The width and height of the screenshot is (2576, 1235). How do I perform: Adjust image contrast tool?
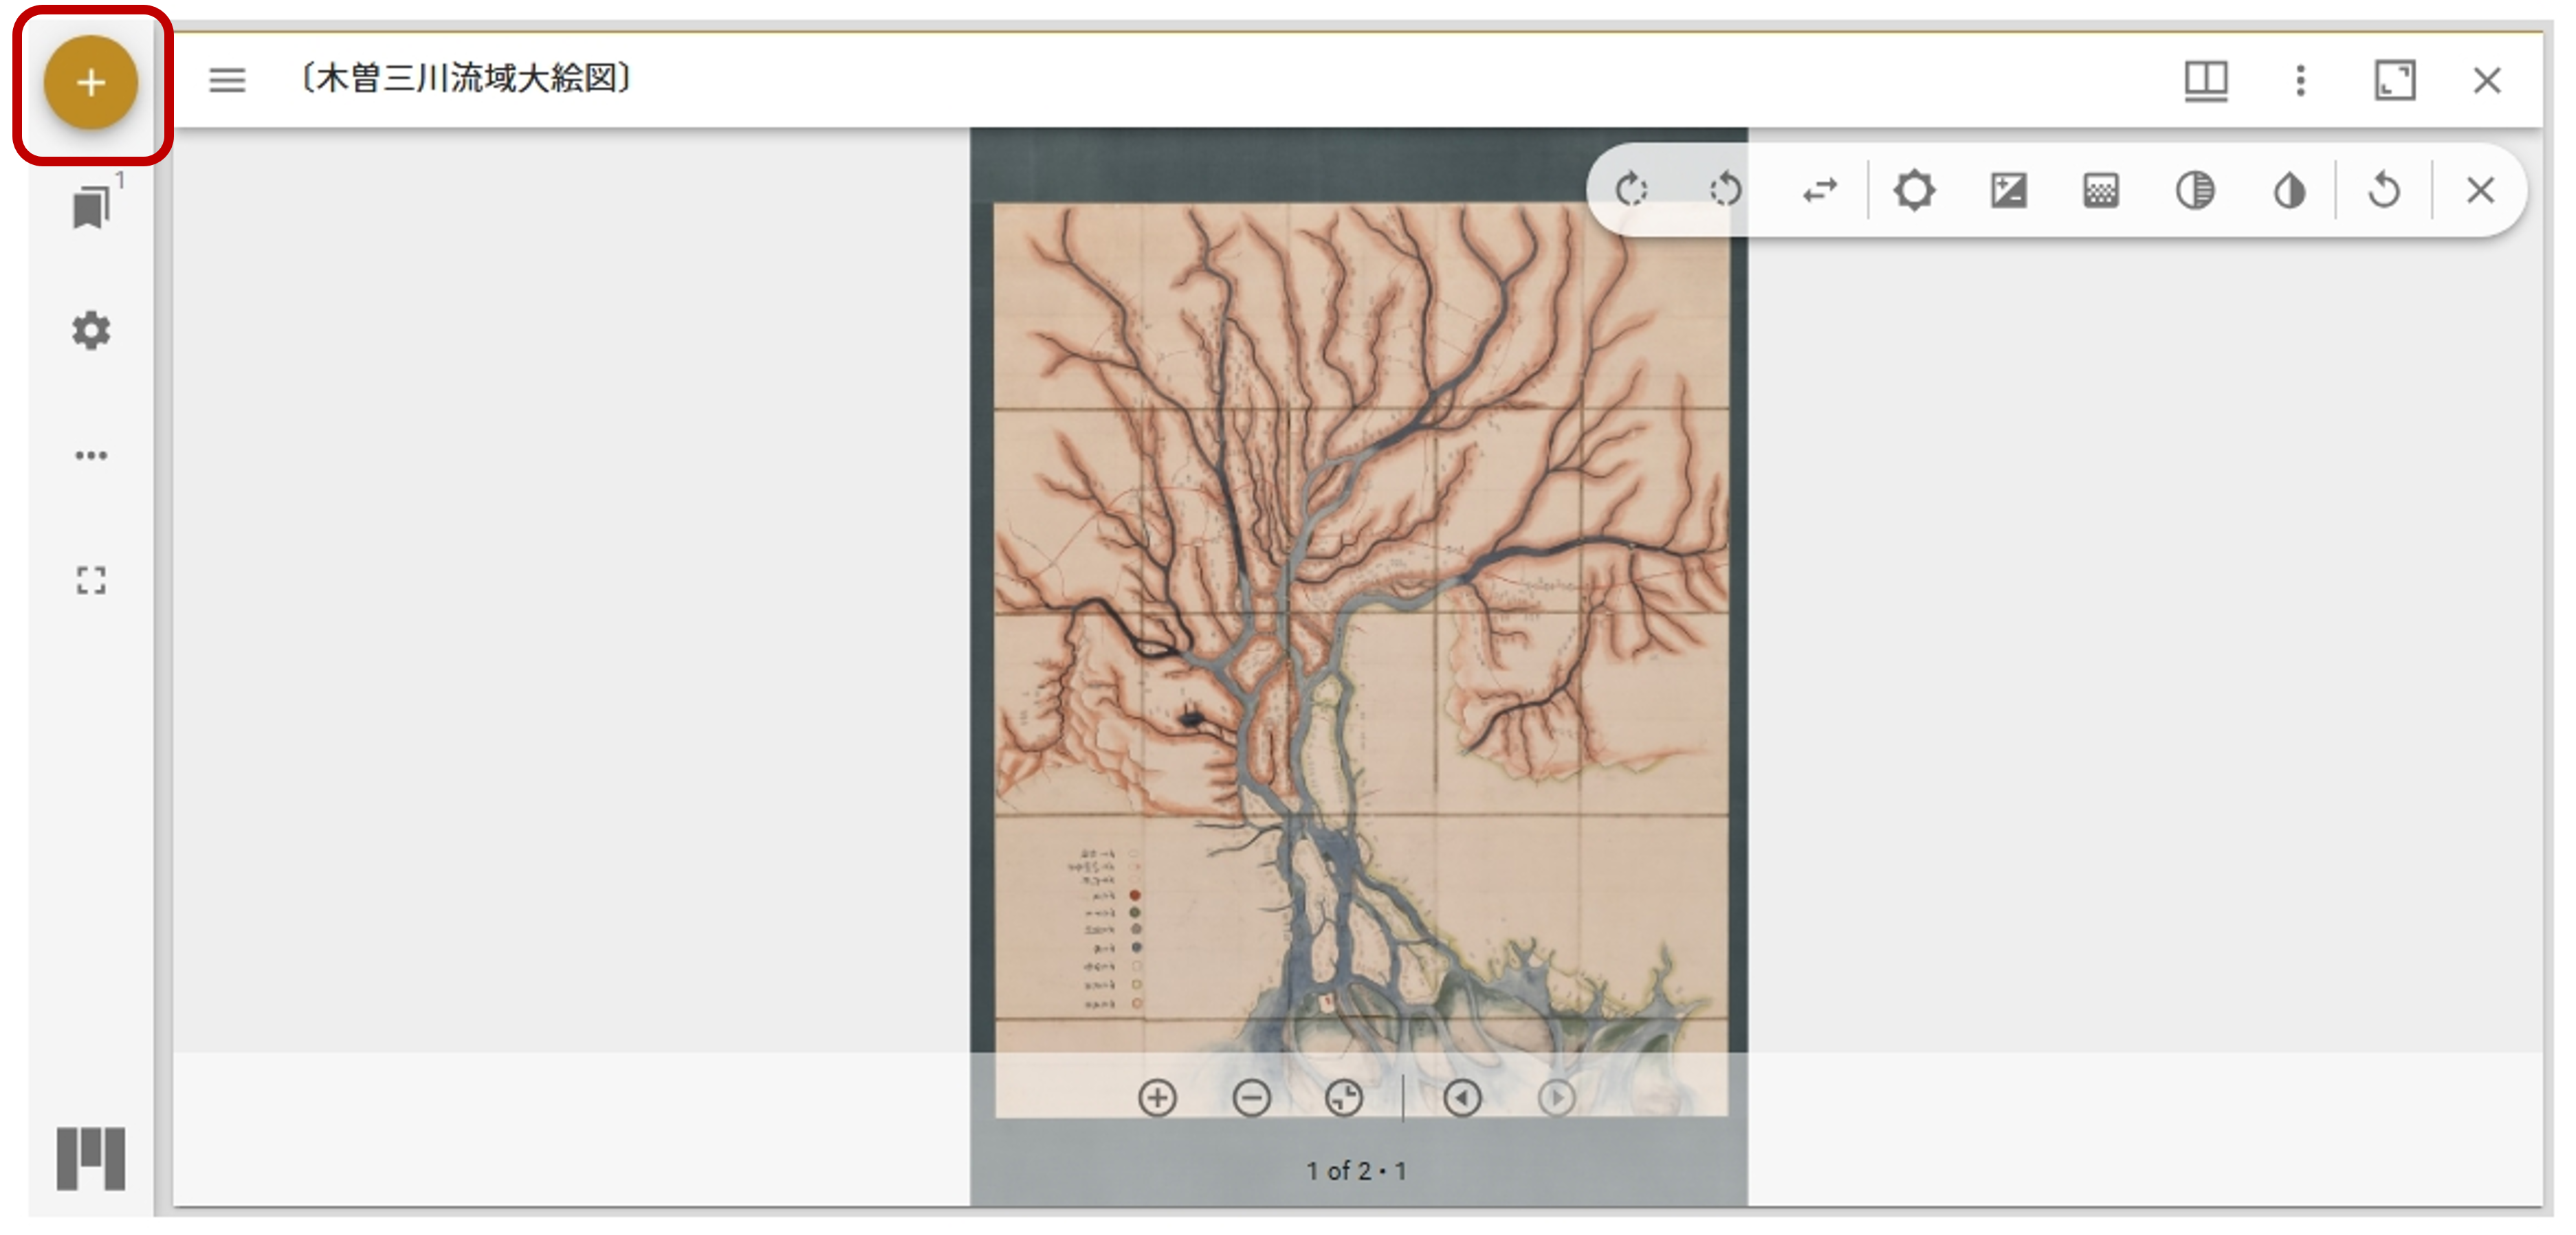point(2008,190)
